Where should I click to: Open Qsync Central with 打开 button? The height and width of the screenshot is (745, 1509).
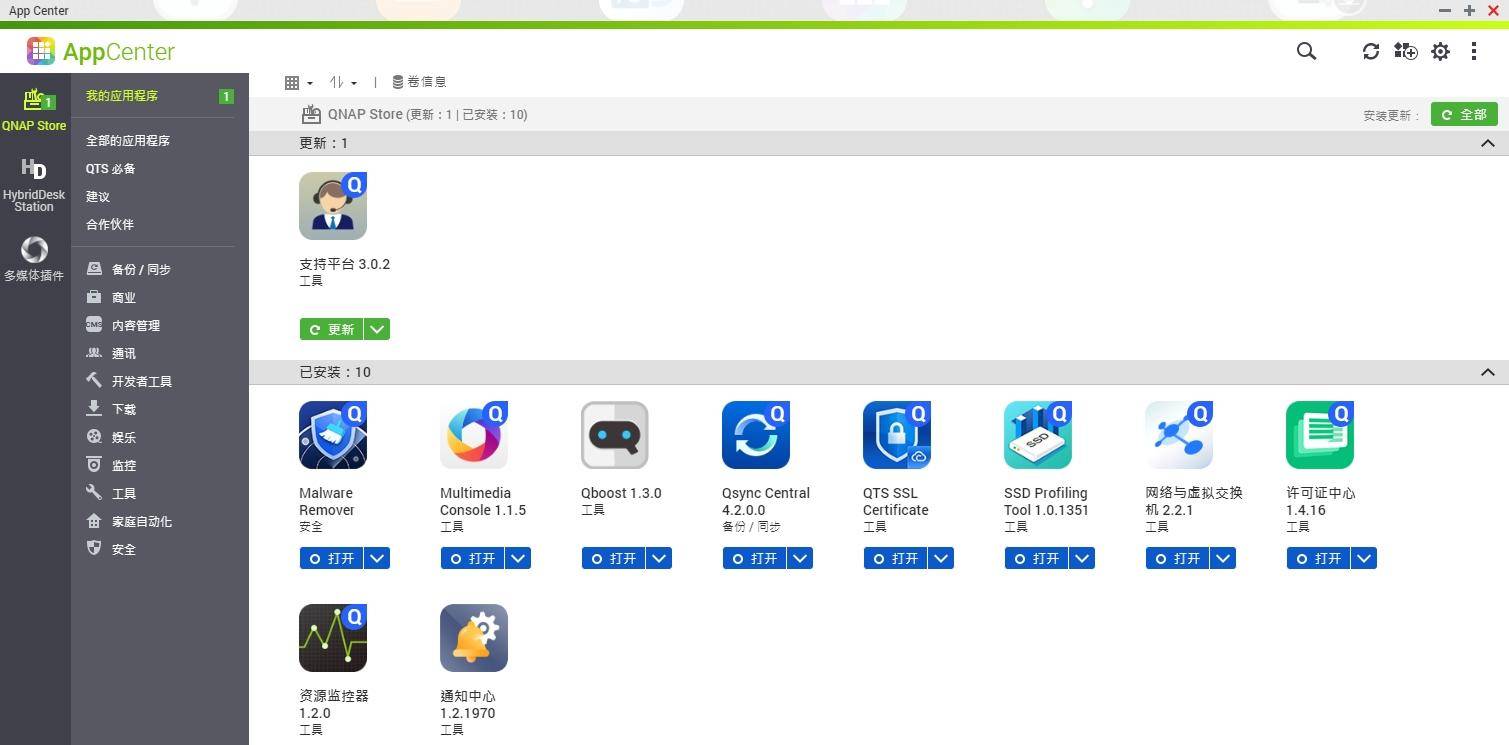coord(754,558)
